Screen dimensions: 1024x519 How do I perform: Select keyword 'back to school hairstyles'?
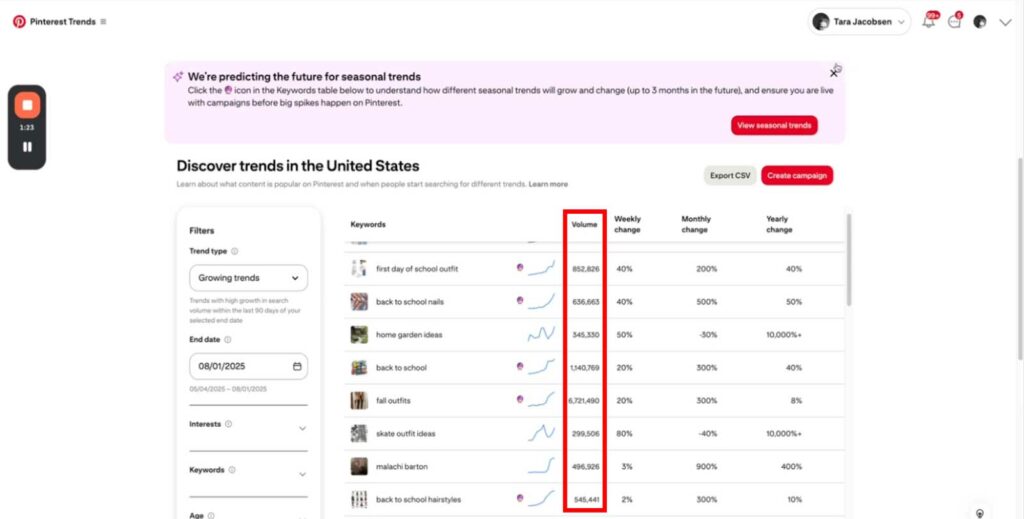pos(418,499)
